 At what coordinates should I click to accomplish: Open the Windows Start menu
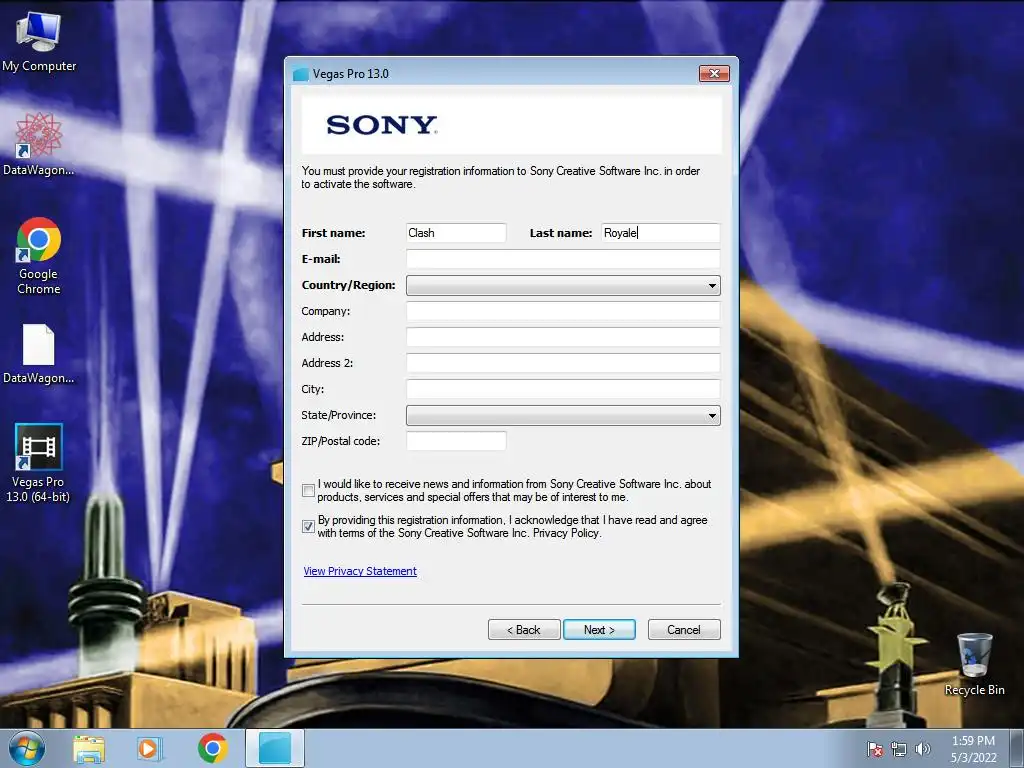[26, 748]
